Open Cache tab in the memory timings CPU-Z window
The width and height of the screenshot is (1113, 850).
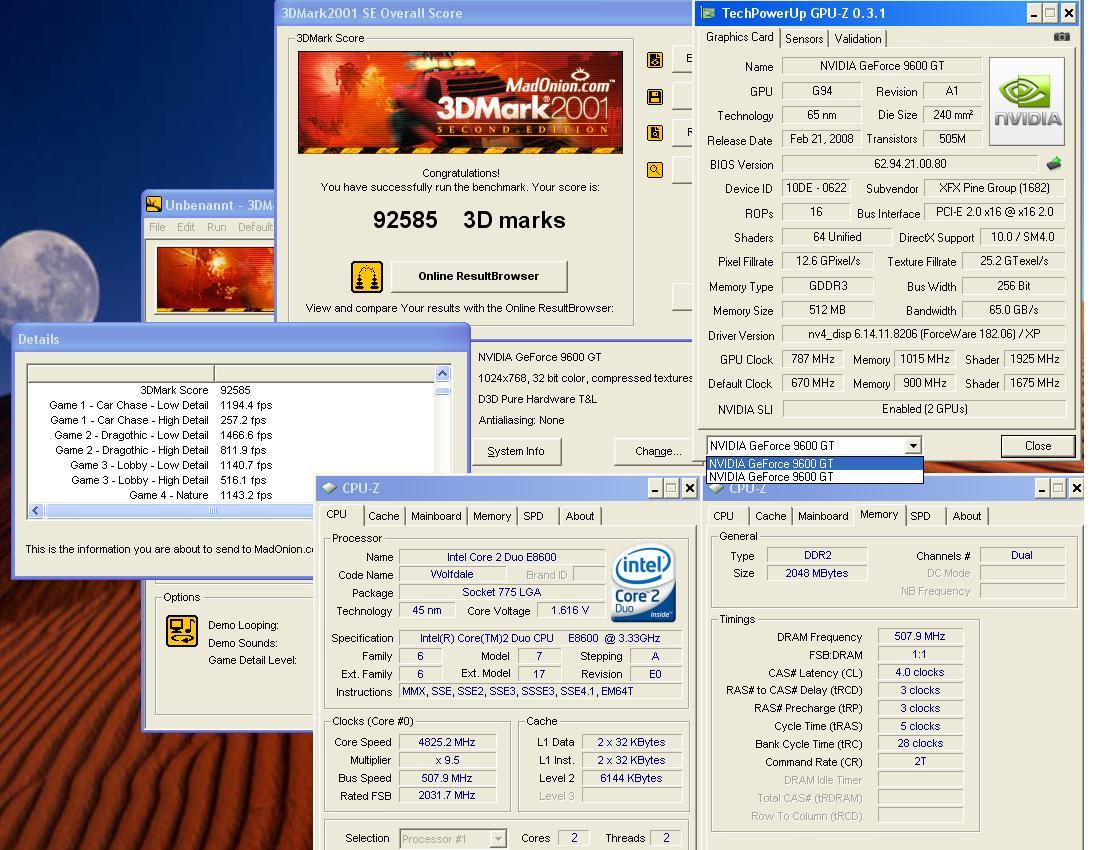click(x=770, y=516)
